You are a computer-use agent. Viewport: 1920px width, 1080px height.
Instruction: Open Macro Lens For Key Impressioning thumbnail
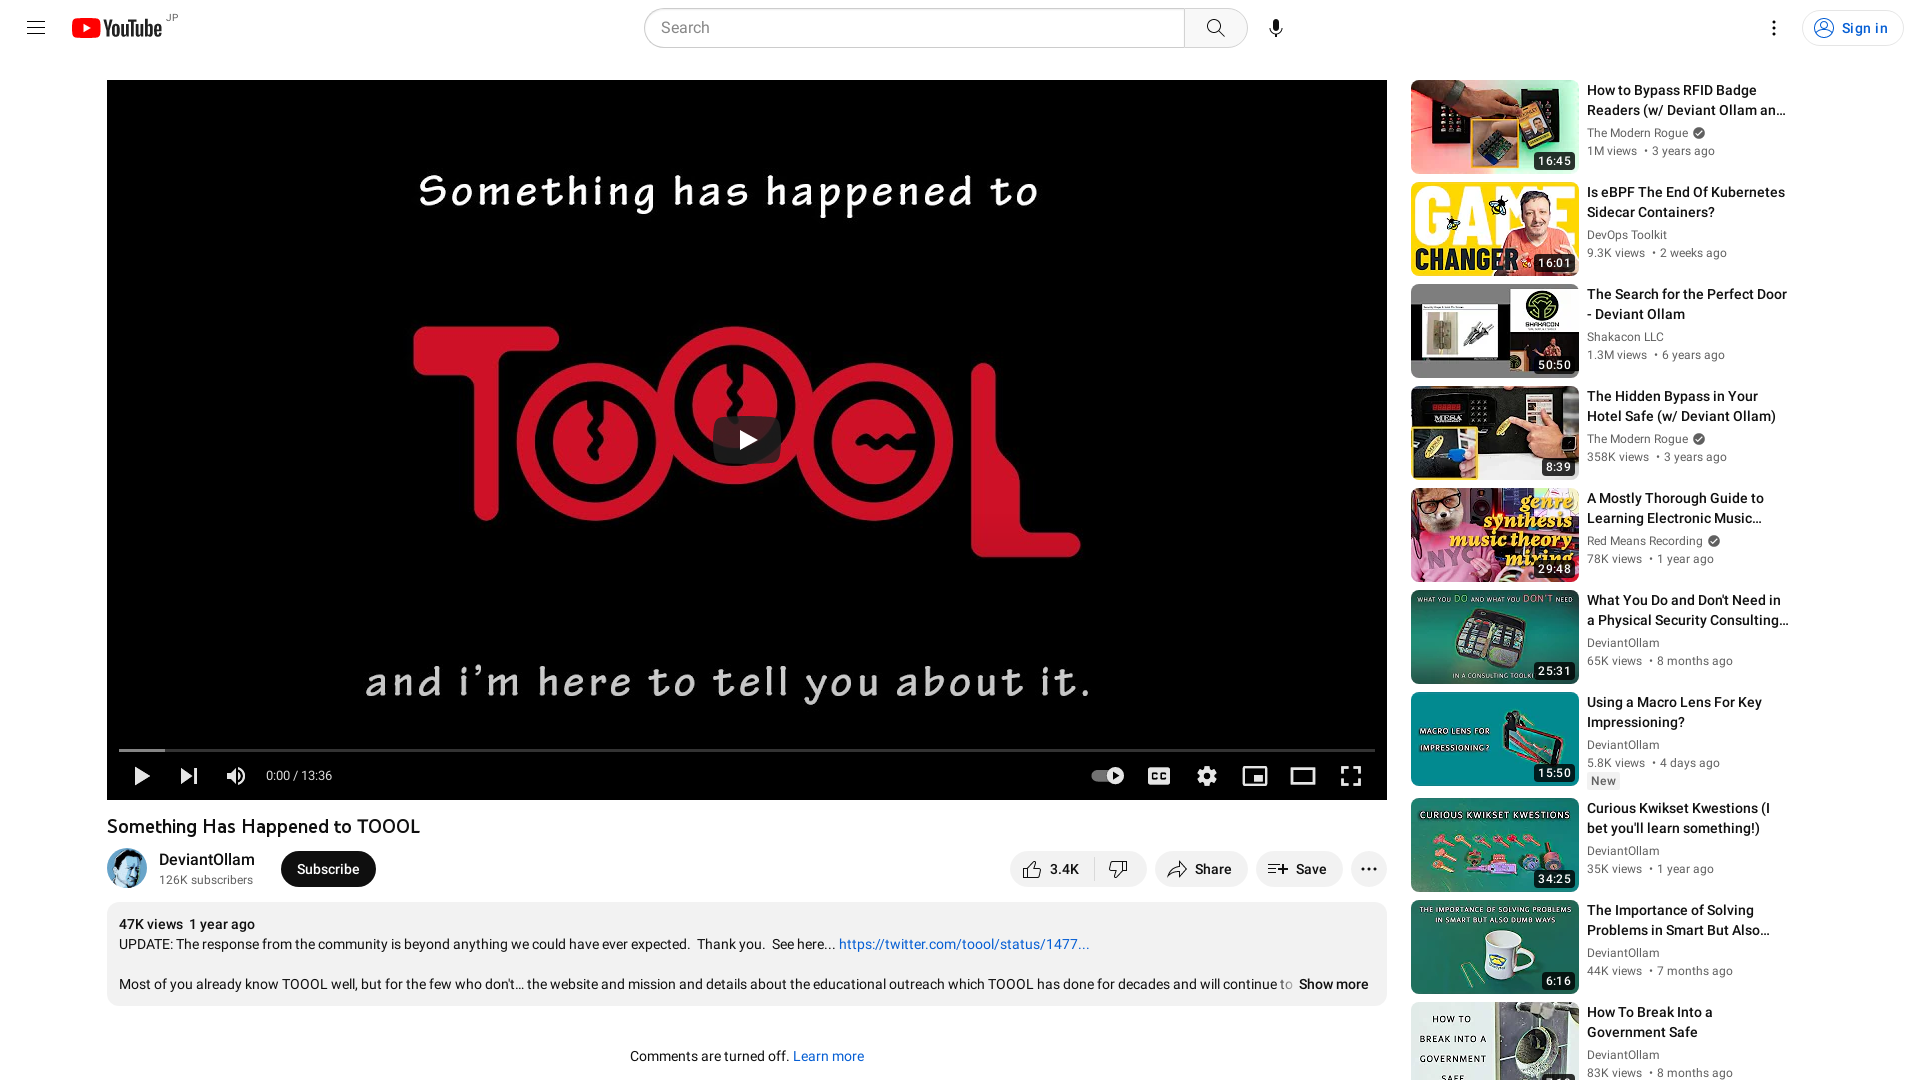coord(1495,739)
